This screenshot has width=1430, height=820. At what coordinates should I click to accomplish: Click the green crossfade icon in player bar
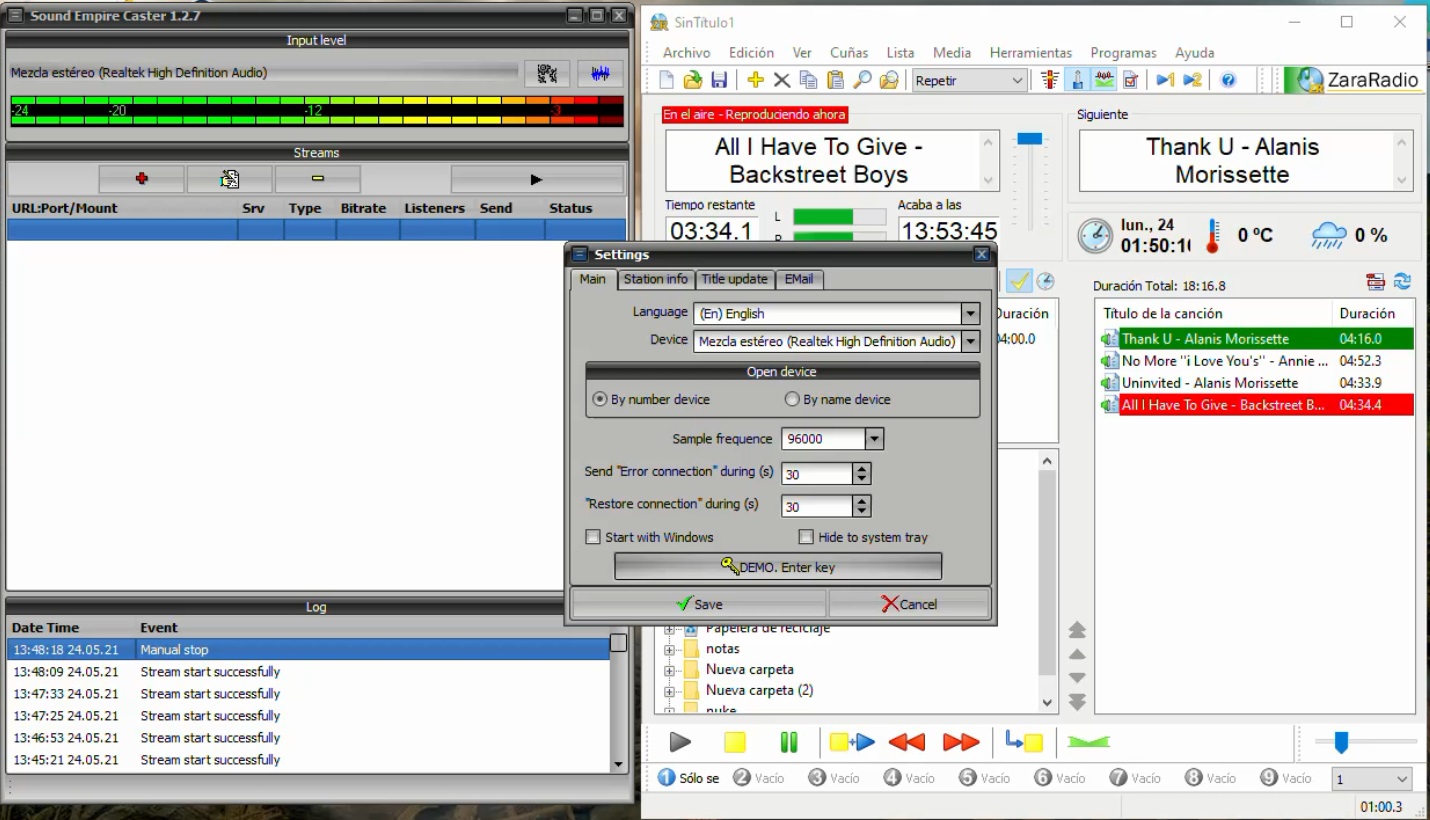(1089, 742)
